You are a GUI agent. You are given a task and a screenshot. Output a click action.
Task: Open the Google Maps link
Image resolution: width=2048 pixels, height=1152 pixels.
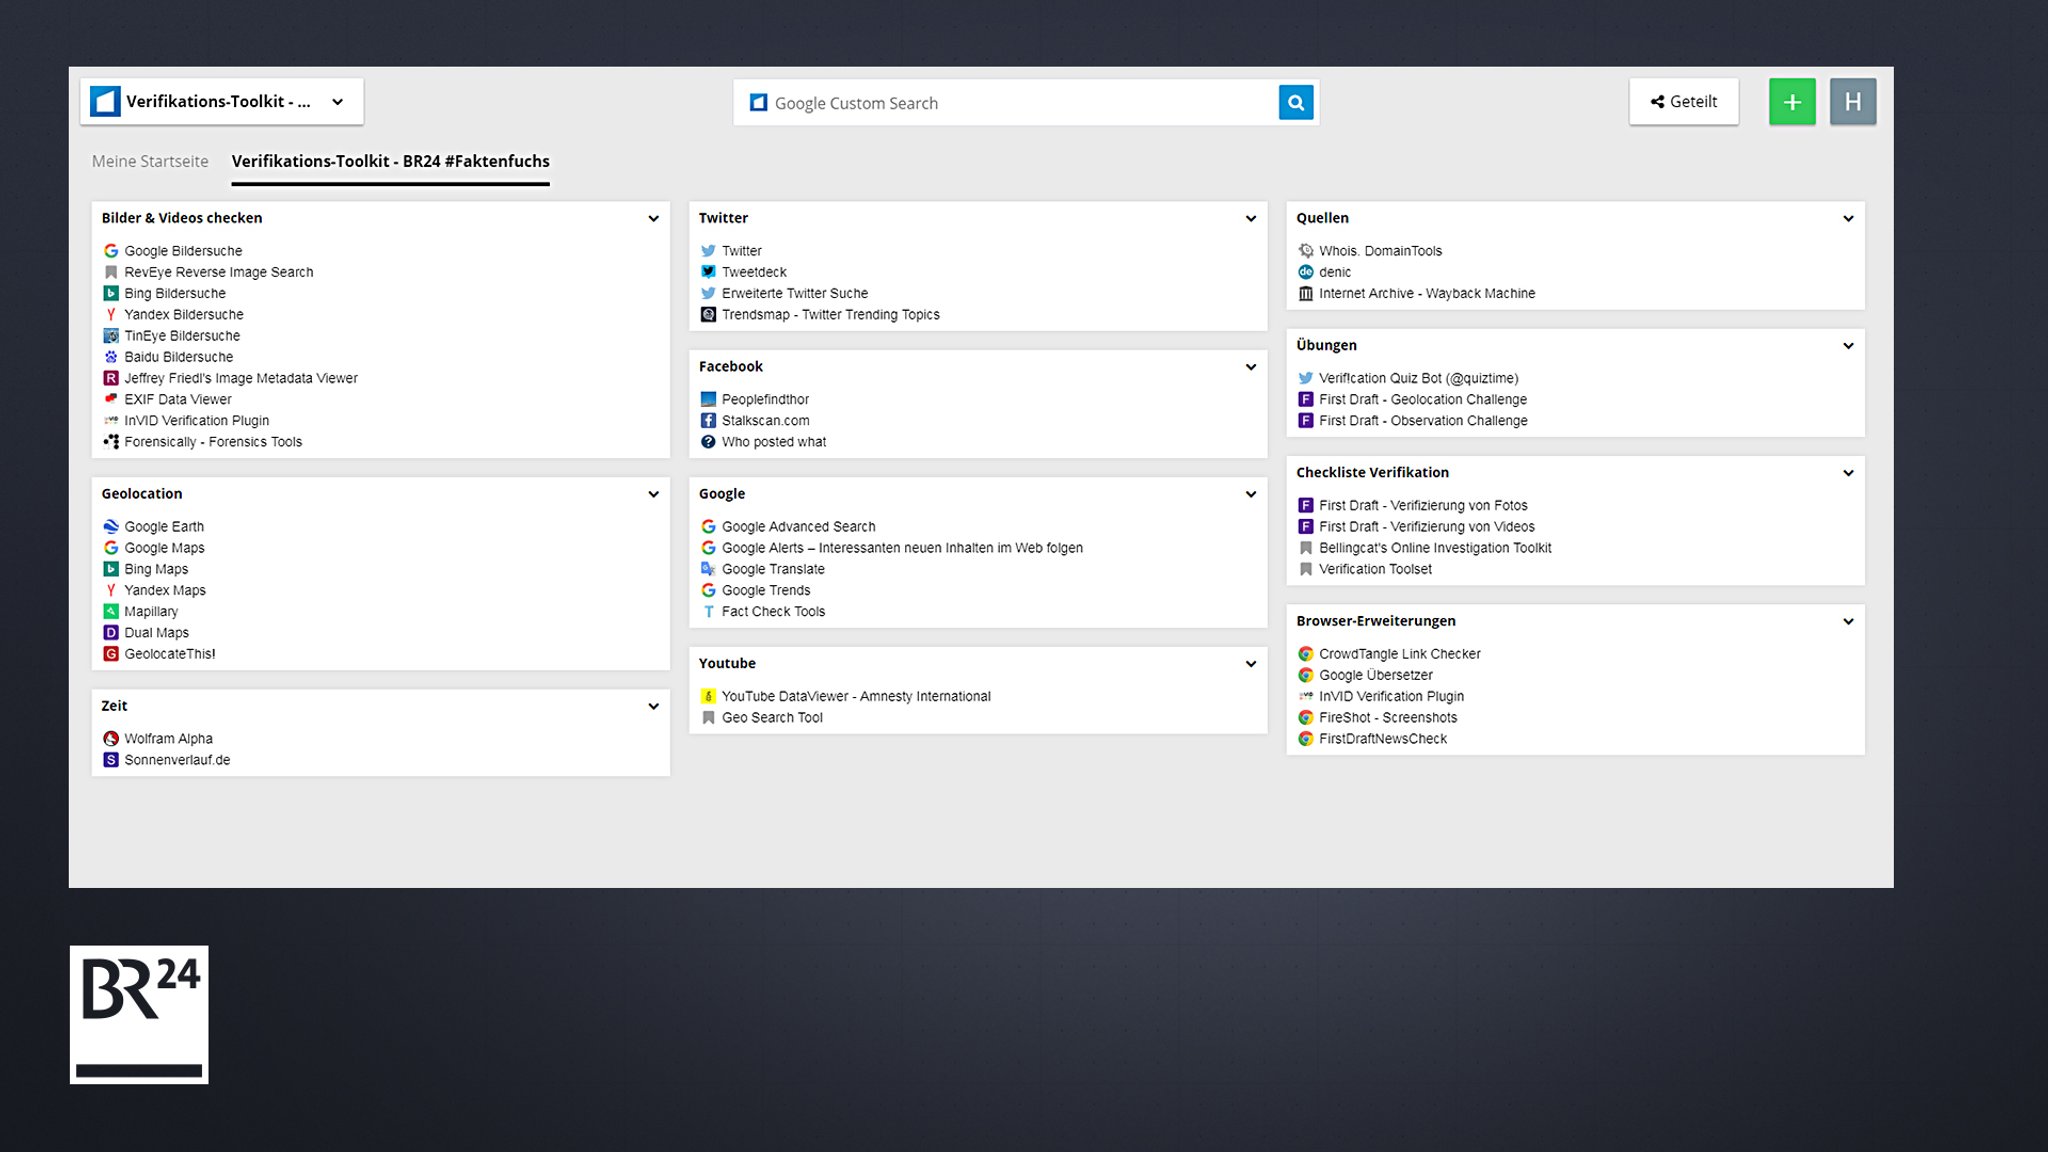click(164, 548)
